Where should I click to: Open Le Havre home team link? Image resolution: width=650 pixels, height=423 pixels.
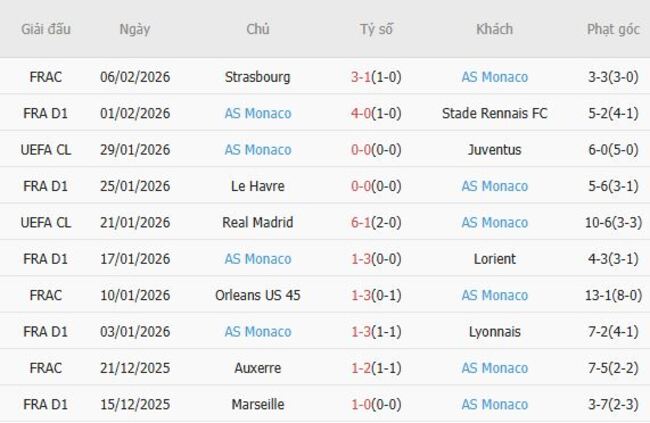(x=258, y=186)
